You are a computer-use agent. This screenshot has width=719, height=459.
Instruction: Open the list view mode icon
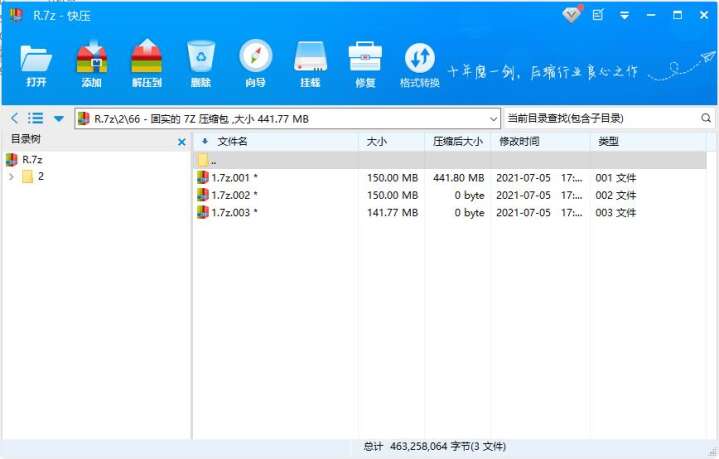[x=36, y=118]
